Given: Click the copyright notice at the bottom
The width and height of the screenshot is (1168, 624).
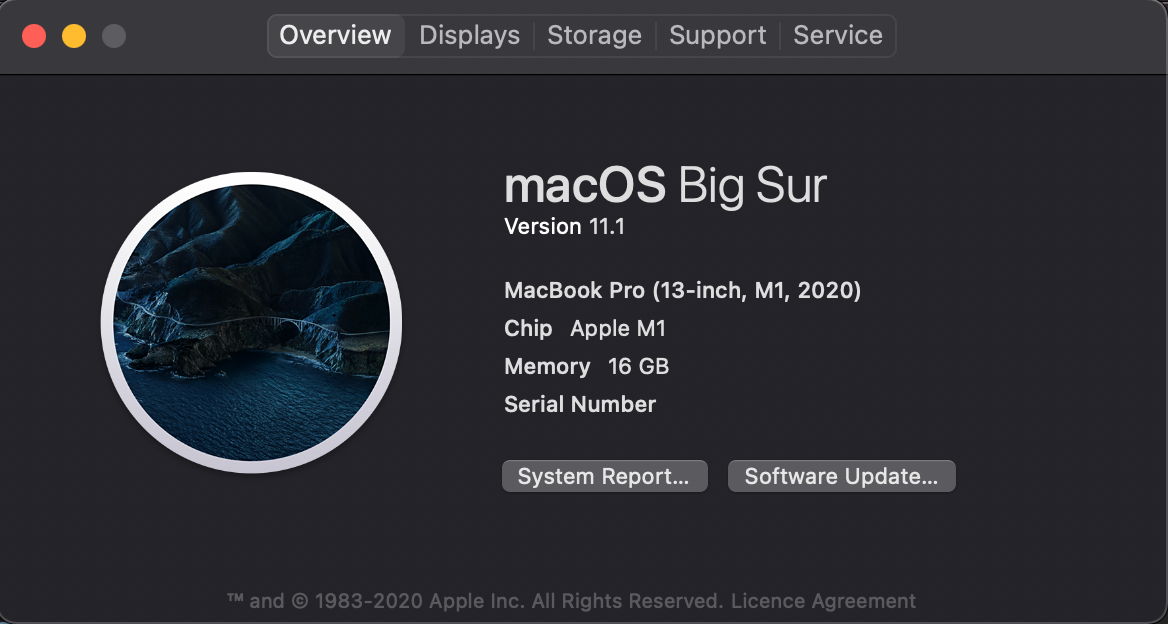Looking at the screenshot, I should 500,600.
